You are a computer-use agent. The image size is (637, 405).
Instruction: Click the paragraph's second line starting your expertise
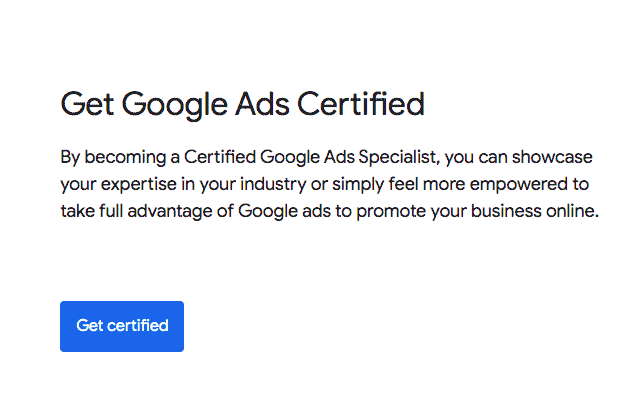pyautogui.click(x=325, y=185)
